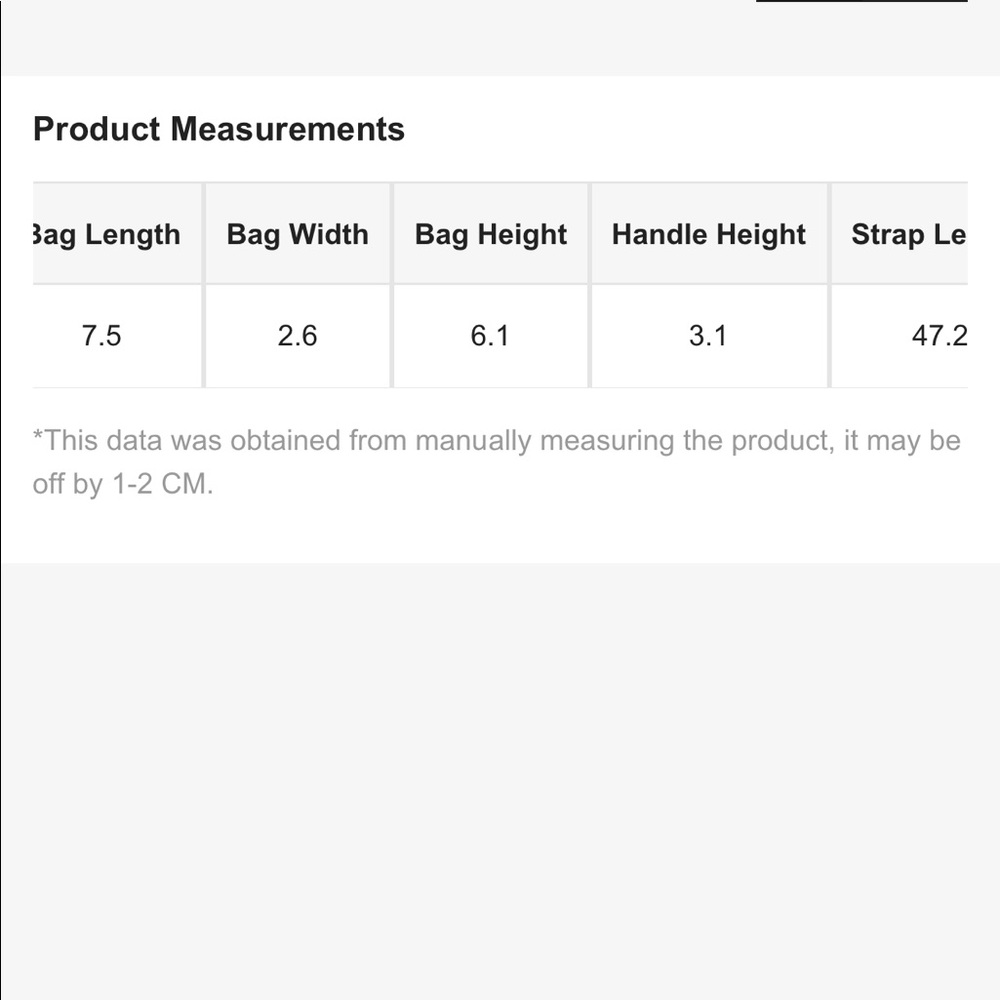Click the divider between Bag Width and Bag Height headers

pos(392,235)
